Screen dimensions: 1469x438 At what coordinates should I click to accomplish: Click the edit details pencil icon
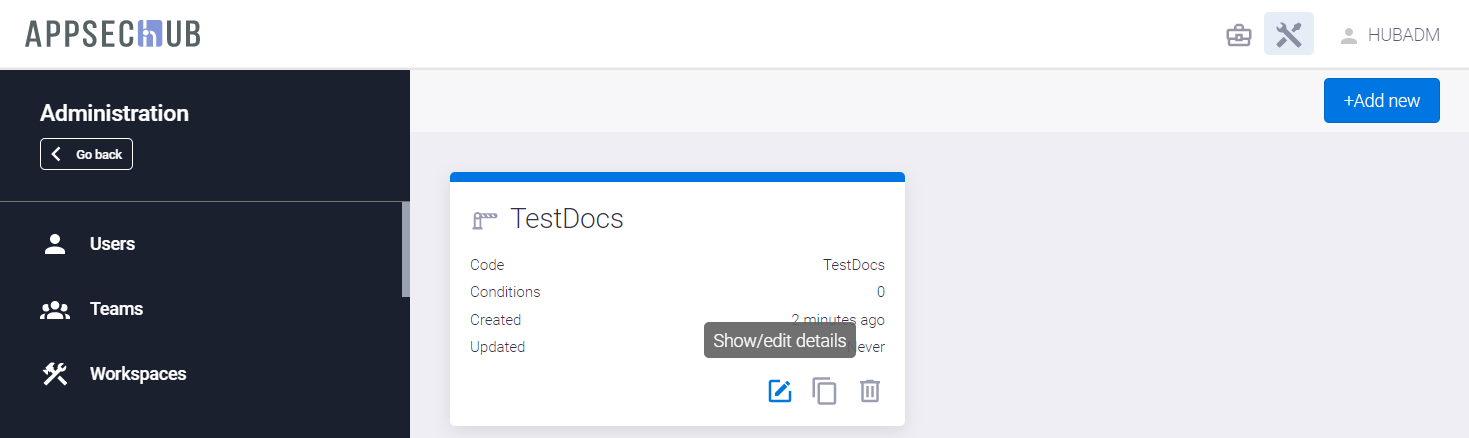tap(779, 391)
